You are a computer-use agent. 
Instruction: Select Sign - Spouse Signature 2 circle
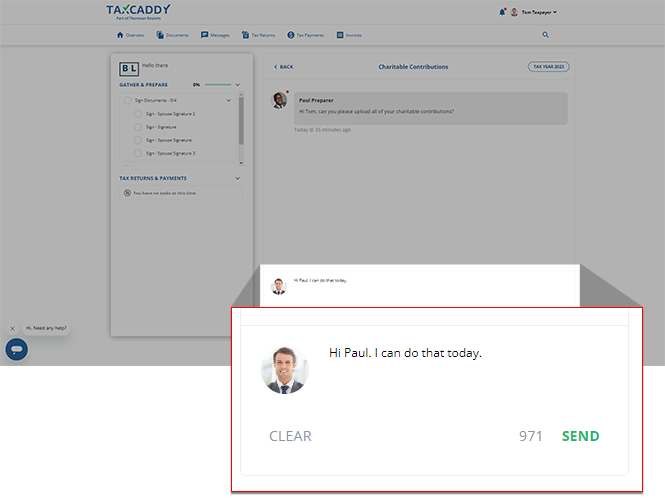(x=138, y=114)
